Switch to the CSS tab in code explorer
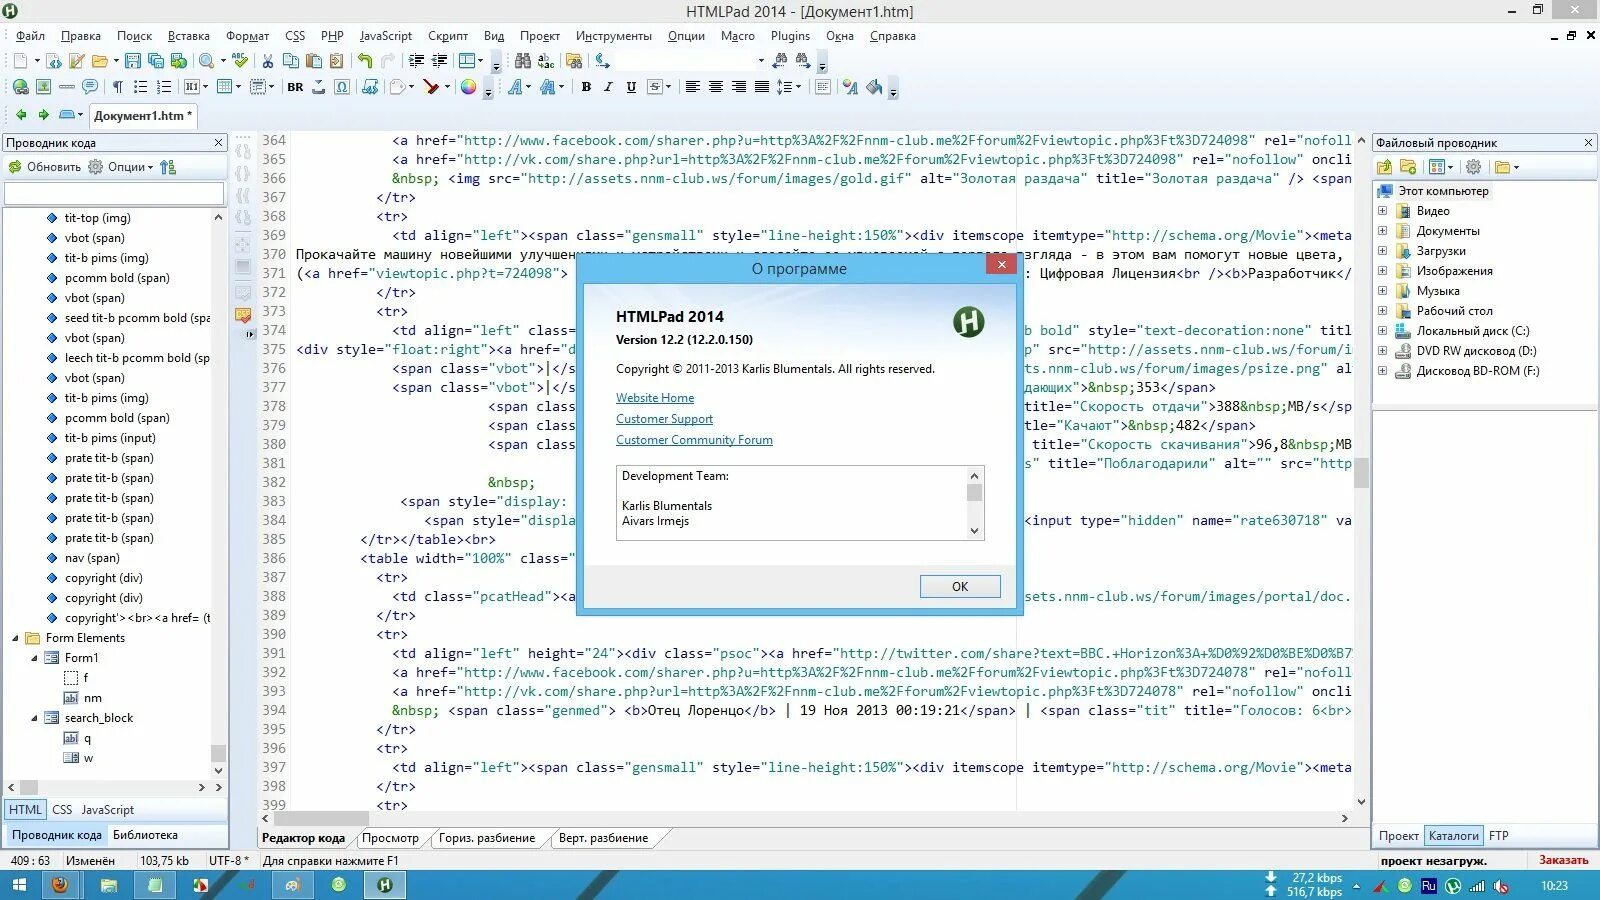The width and height of the screenshot is (1600, 900). (62, 810)
